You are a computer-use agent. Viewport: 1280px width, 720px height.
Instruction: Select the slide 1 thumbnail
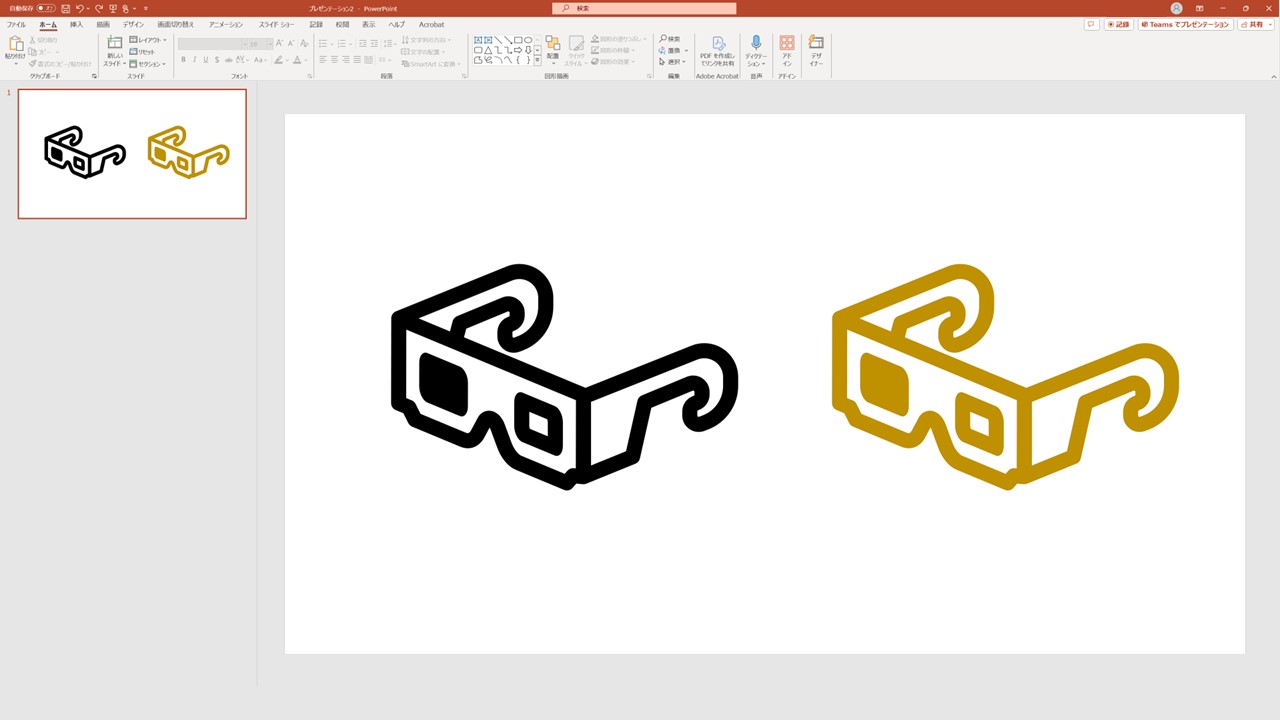pyautogui.click(x=132, y=153)
